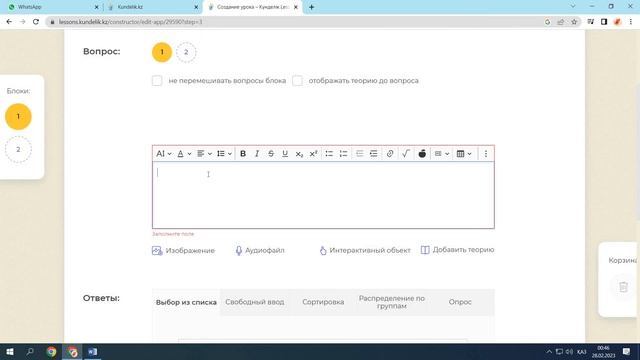
Task: Switch to the 'Свободный ввод' tab
Action: pos(255,302)
